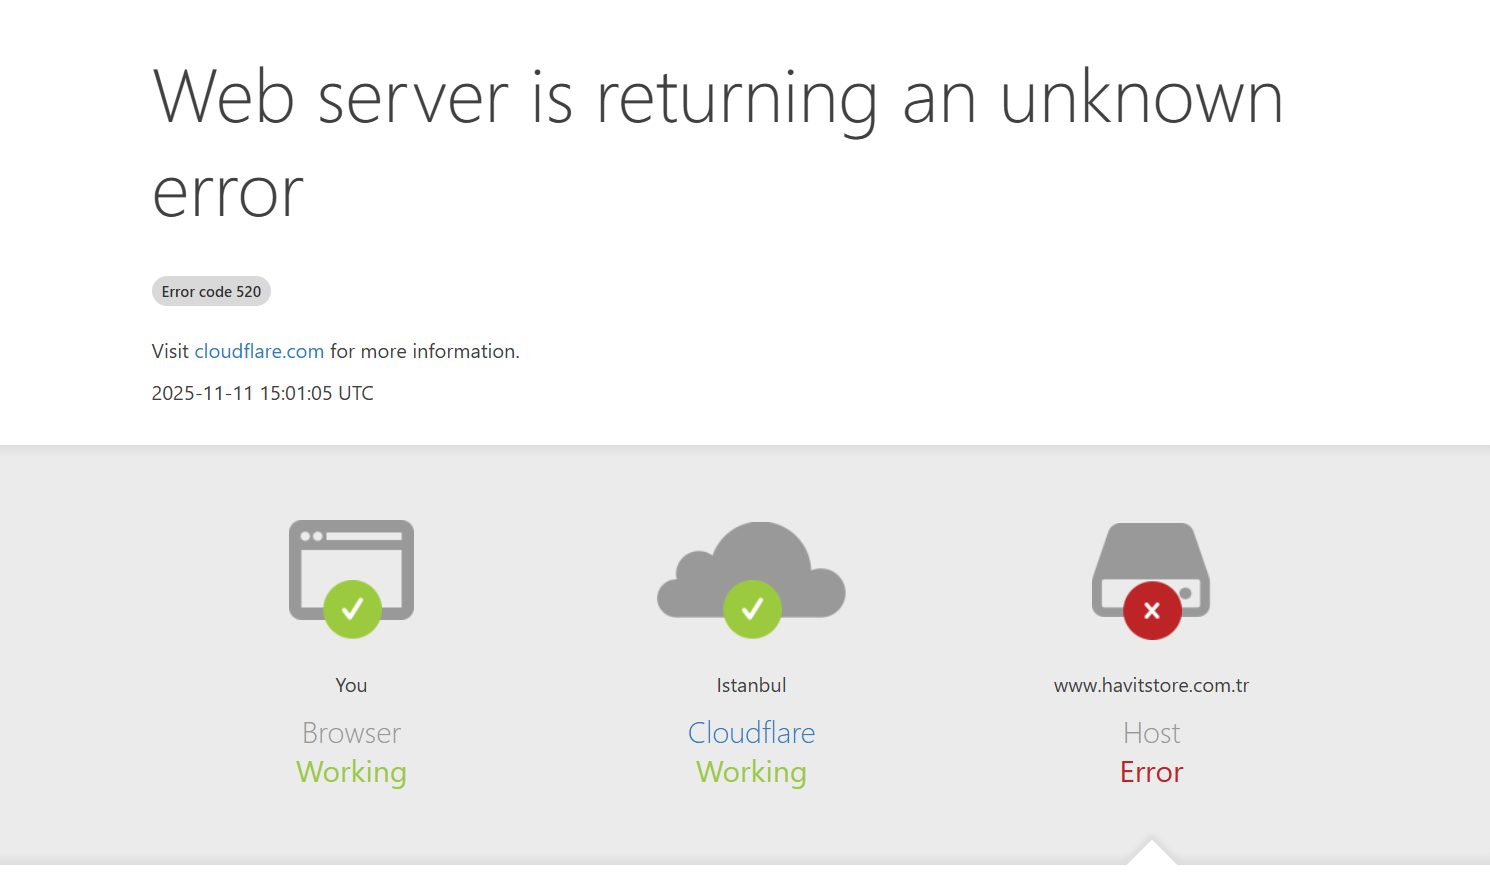The width and height of the screenshot is (1490, 886).
Task: Click the 'Web server is returning an unknown error' heading
Action: [x=718, y=144]
